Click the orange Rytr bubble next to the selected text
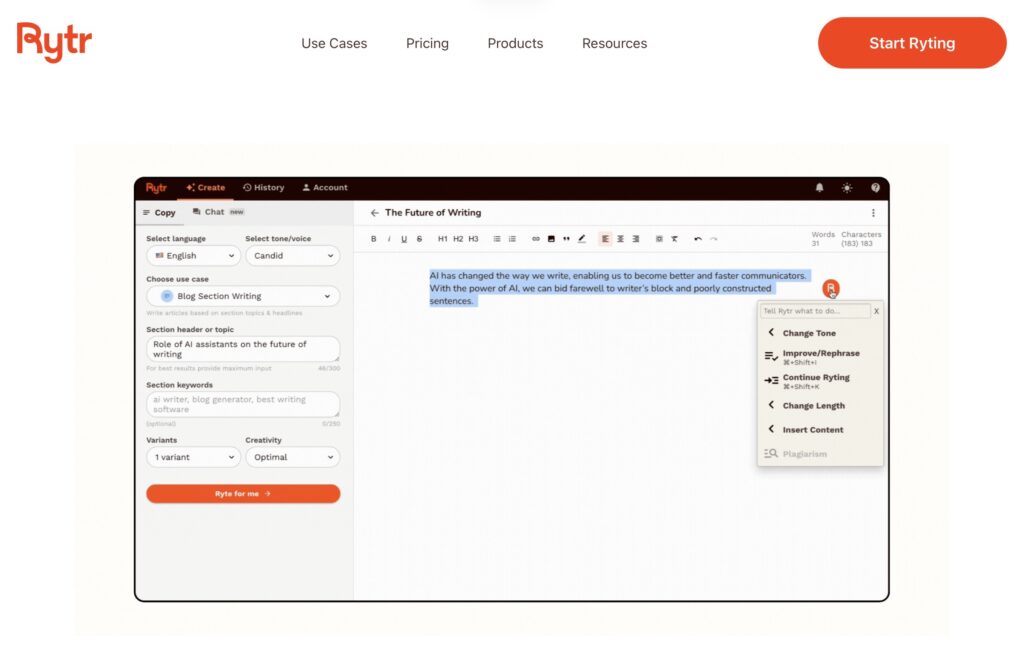Screen dimensions: 1024x666 831,288
